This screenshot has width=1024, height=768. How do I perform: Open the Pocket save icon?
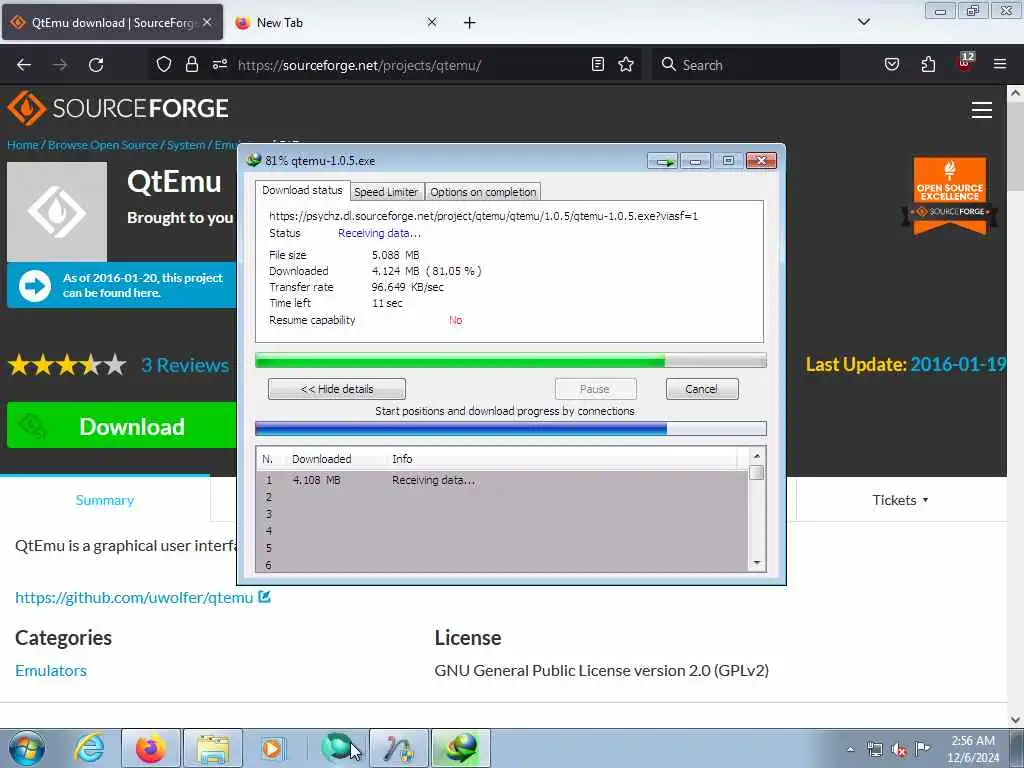892,64
